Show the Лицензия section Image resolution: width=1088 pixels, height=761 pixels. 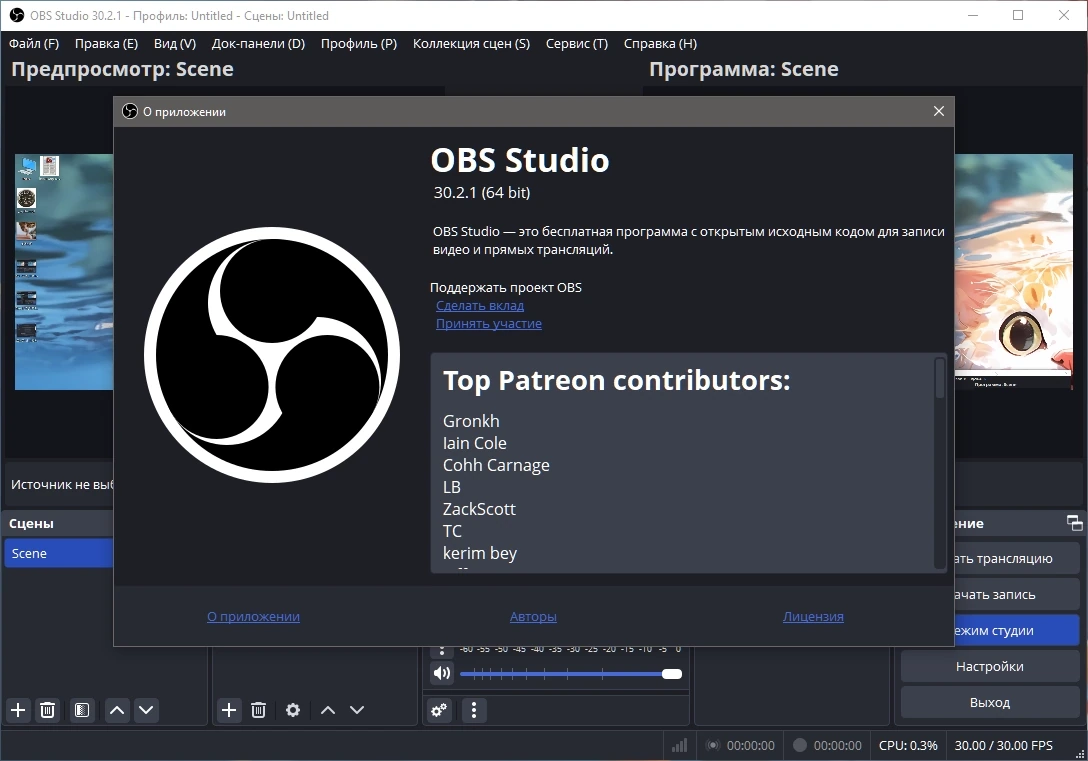(813, 616)
